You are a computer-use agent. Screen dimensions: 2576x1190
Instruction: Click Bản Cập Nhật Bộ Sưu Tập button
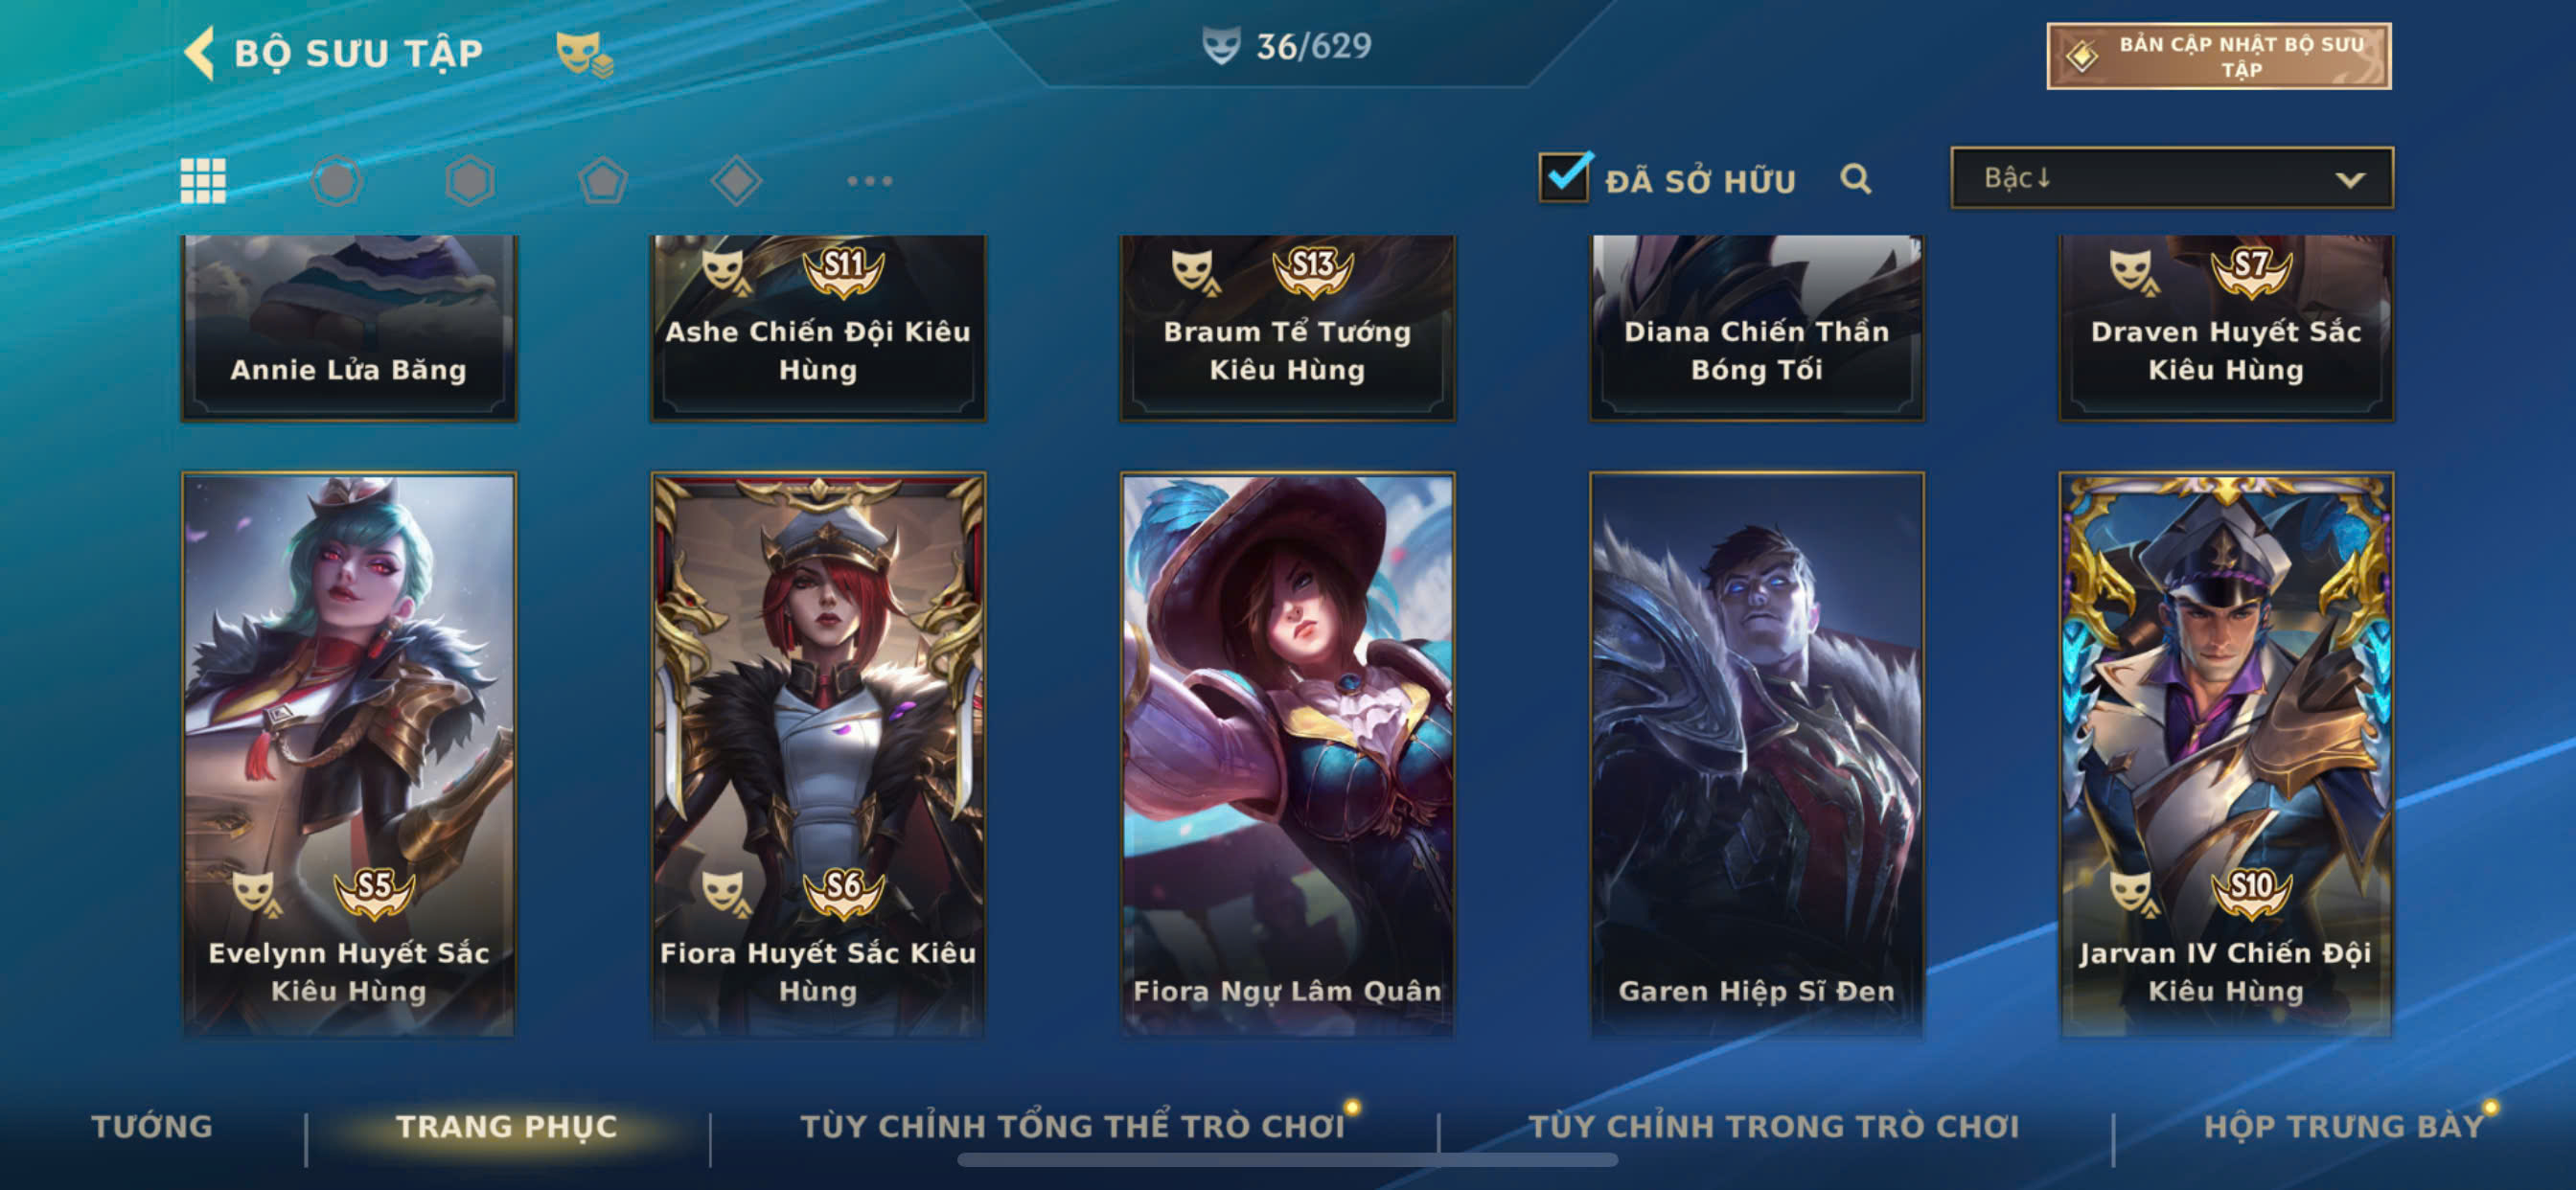(2218, 56)
